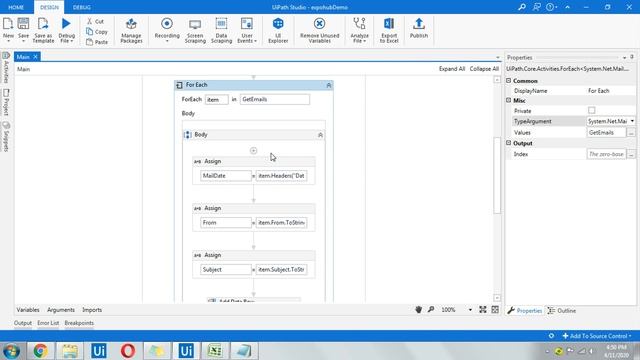This screenshot has height=360, width=640.
Task: Open Chrome from the taskbar
Action: pos(40,351)
